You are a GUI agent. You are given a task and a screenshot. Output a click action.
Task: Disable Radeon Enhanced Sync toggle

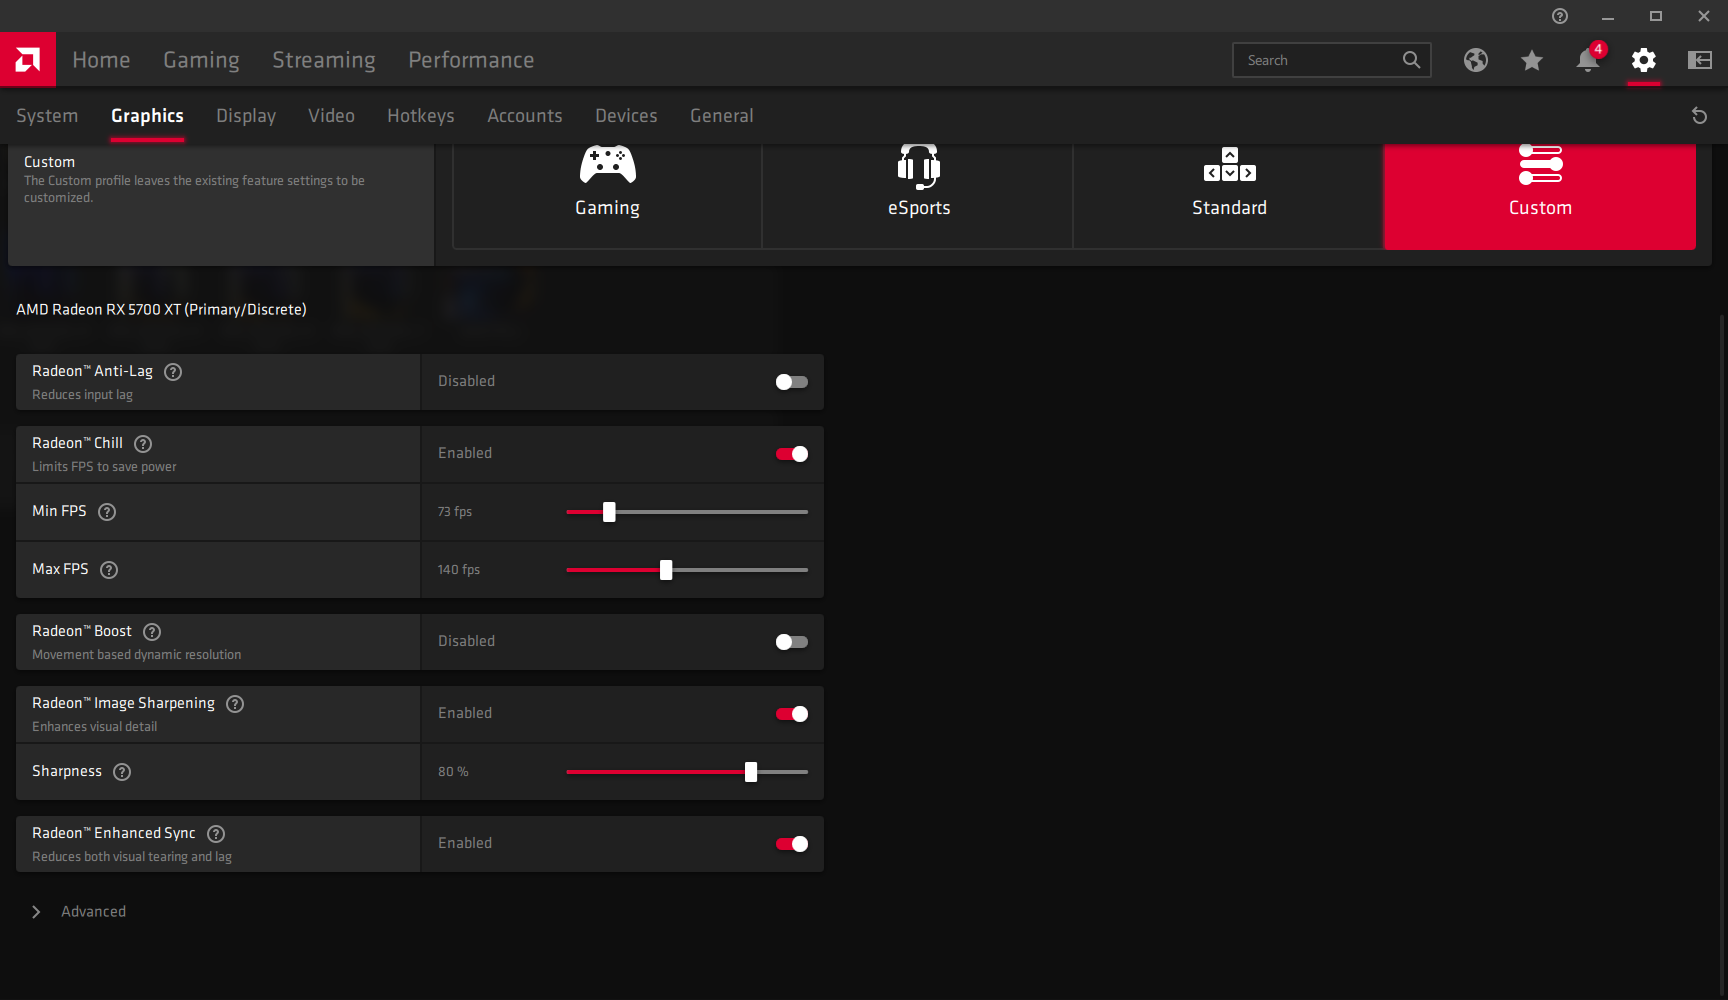click(x=792, y=844)
